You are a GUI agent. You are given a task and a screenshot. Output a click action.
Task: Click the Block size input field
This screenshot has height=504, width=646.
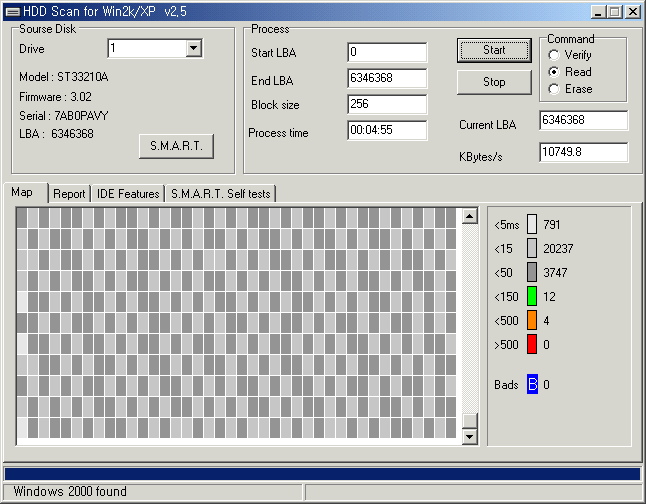pyautogui.click(x=387, y=105)
